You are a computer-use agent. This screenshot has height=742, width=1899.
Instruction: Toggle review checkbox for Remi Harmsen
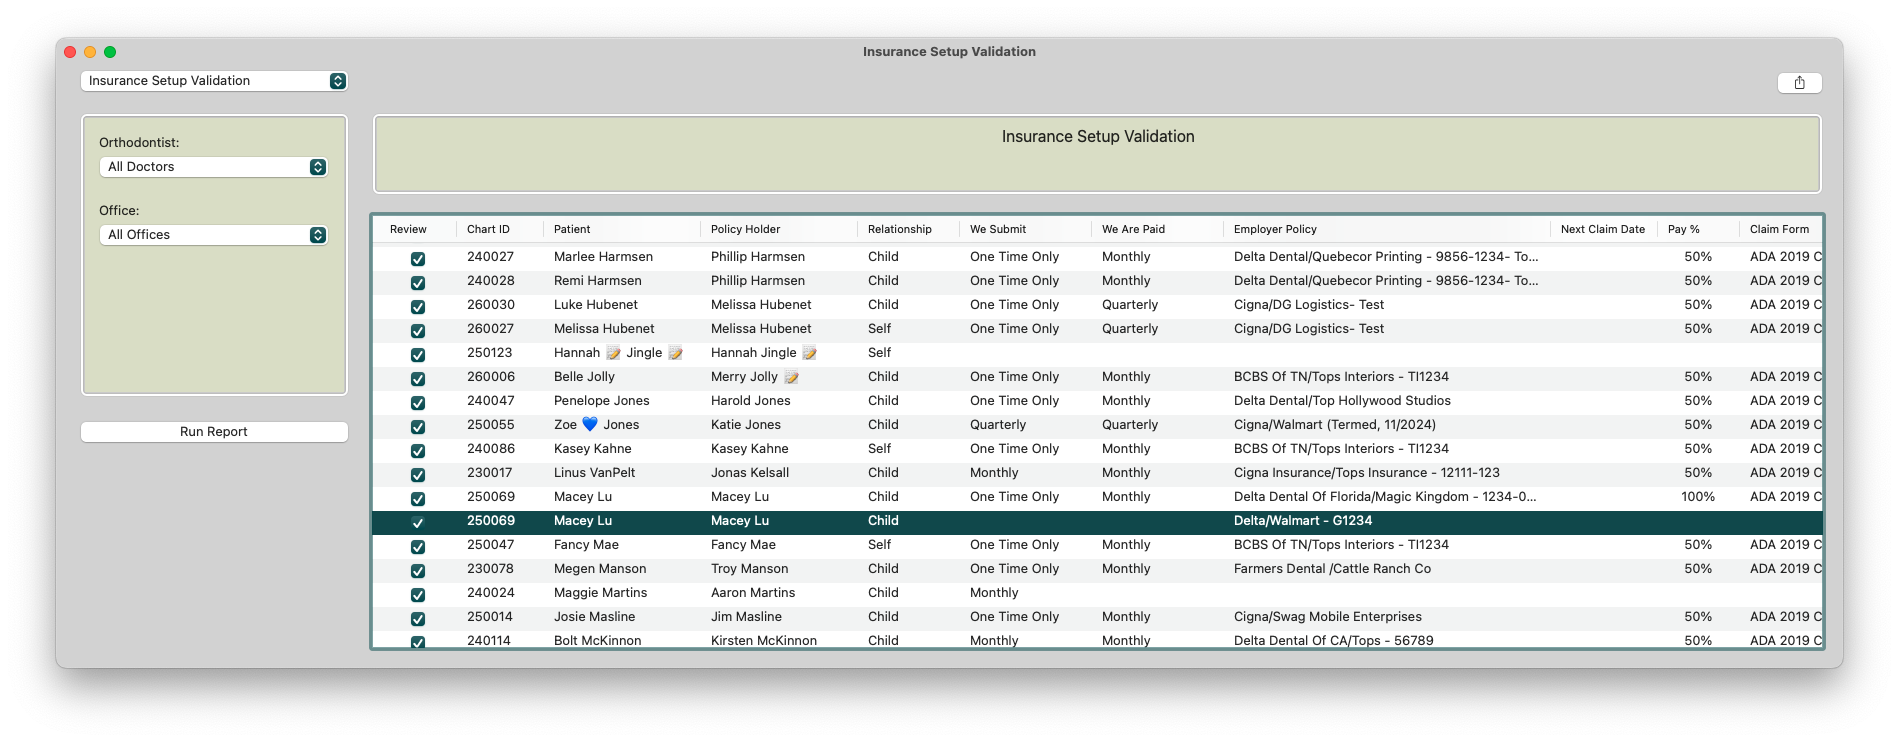tap(418, 282)
